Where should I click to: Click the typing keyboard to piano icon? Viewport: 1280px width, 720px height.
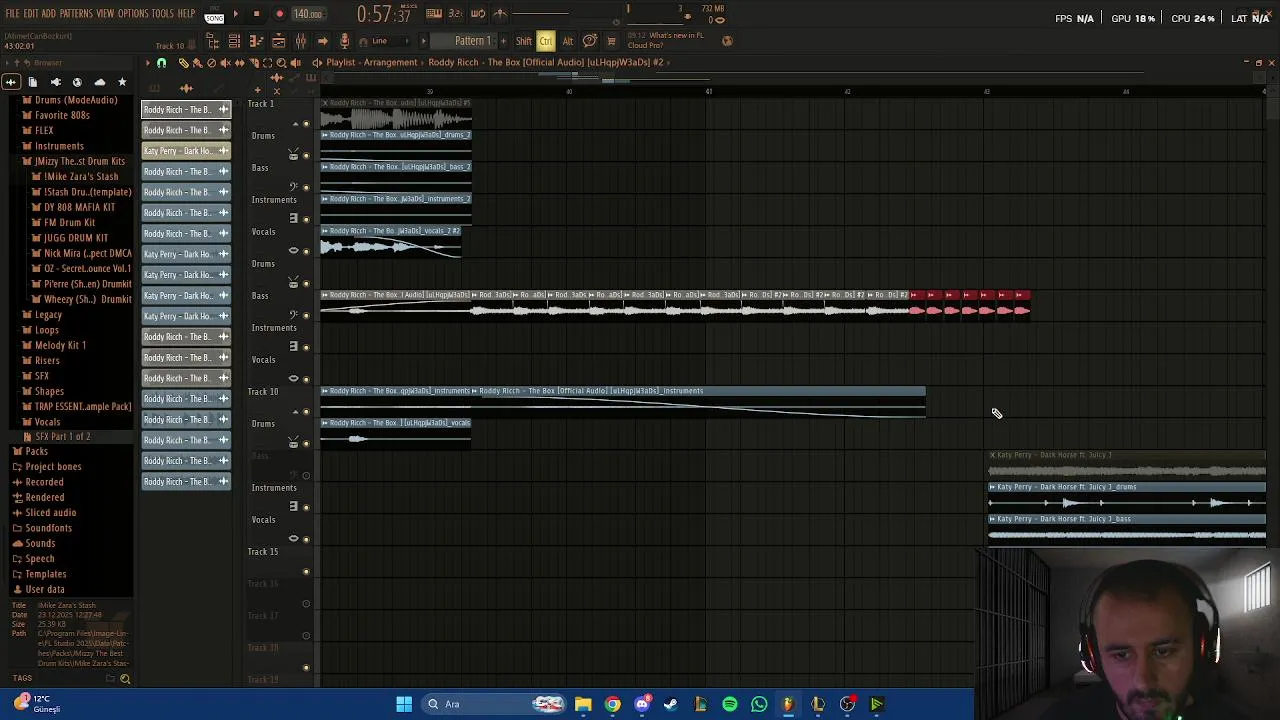(x=434, y=14)
